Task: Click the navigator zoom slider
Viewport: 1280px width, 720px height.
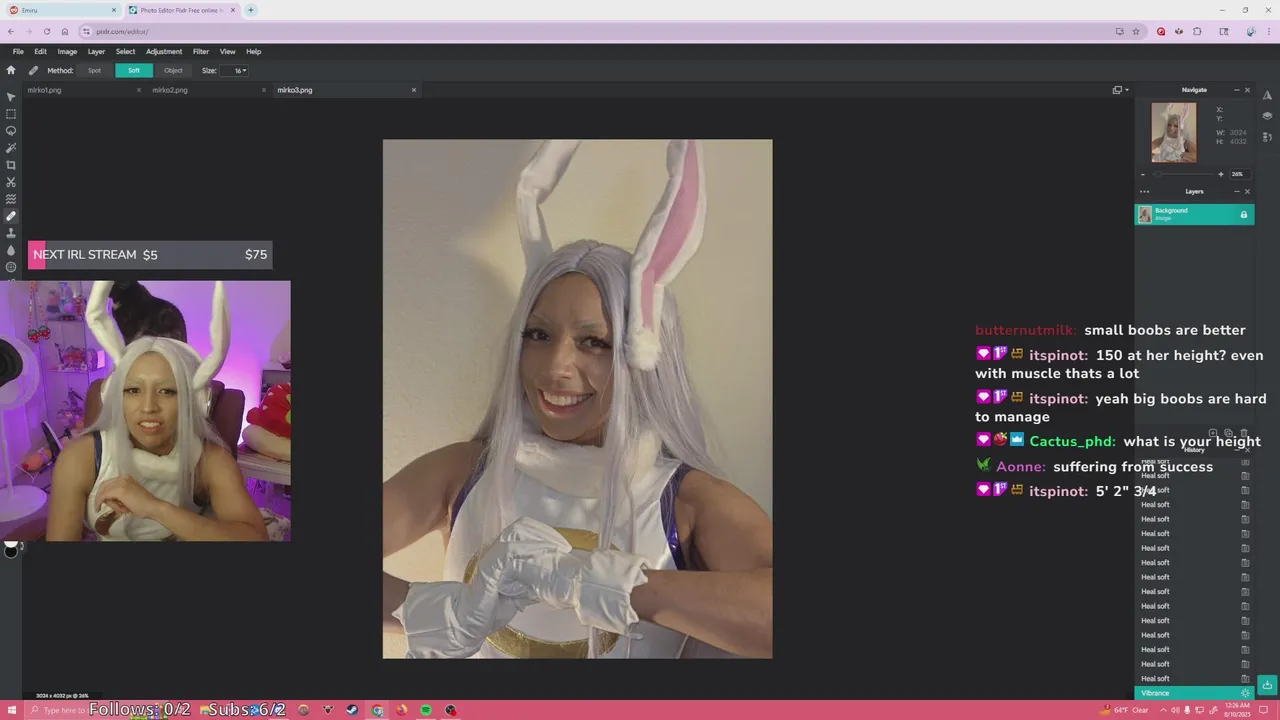Action: (x=1182, y=174)
